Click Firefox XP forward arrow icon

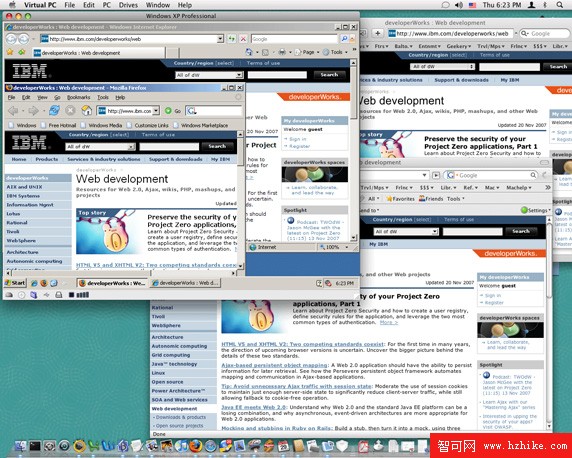(33, 111)
